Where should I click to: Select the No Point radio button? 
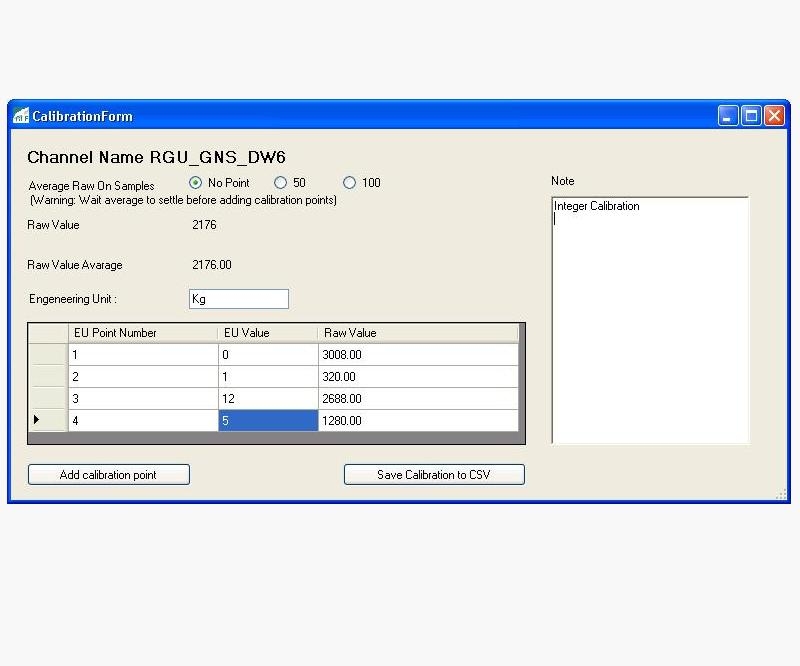pyautogui.click(x=196, y=183)
